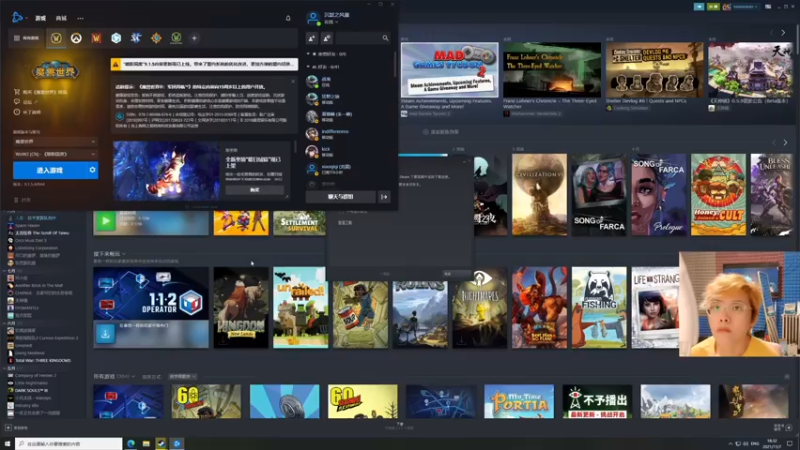The image size is (800, 450).
Task: Click the friends search magnifier icon
Action: [x=385, y=38]
